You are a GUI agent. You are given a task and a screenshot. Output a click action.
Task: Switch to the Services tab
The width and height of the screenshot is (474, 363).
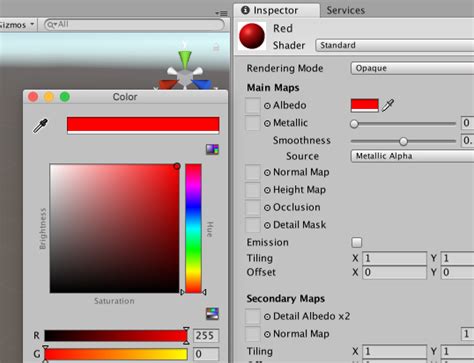click(346, 11)
